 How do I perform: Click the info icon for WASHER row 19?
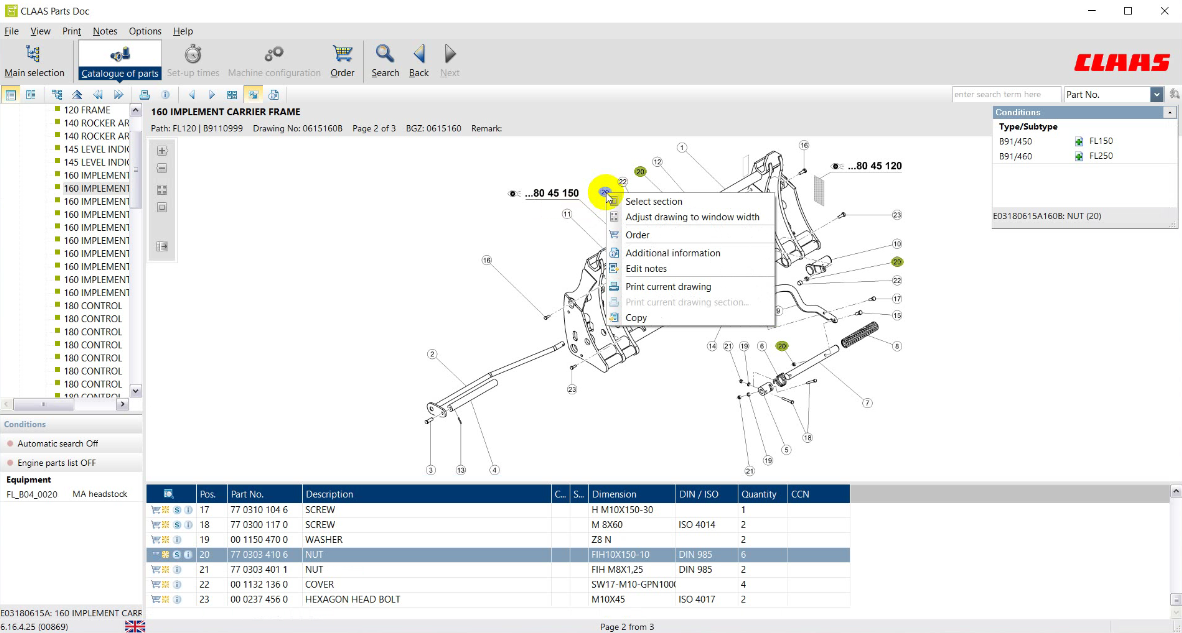[177, 540]
